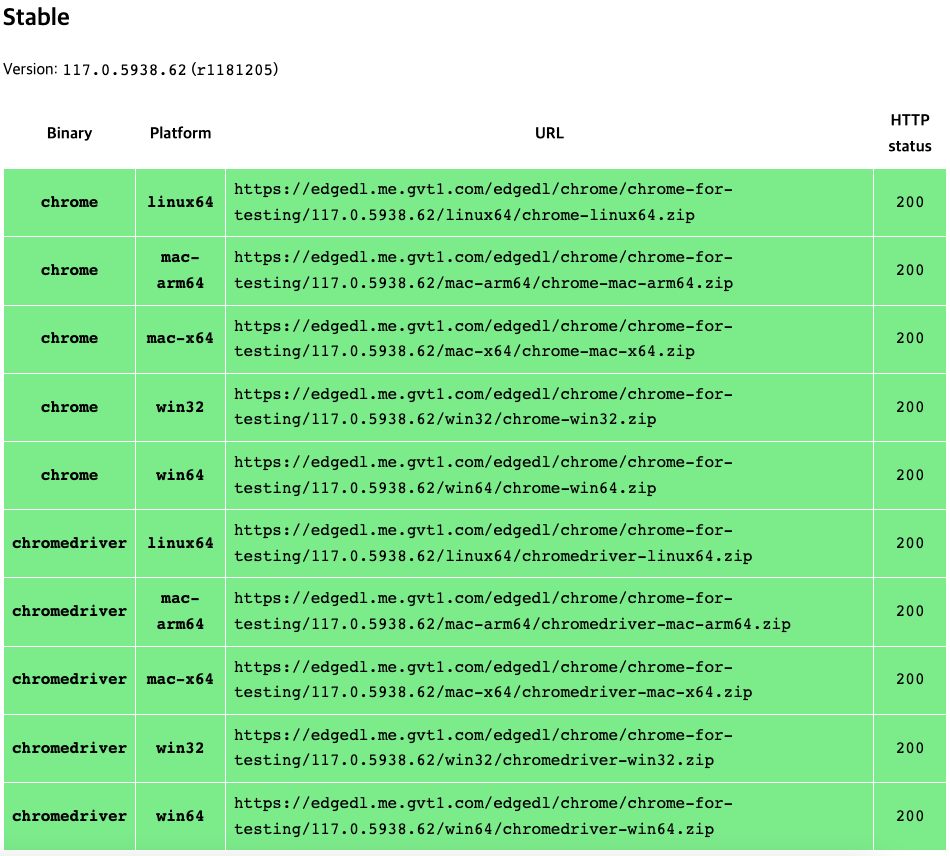
Task: Click chromedriver binary cell for win64
Action: pos(70,816)
